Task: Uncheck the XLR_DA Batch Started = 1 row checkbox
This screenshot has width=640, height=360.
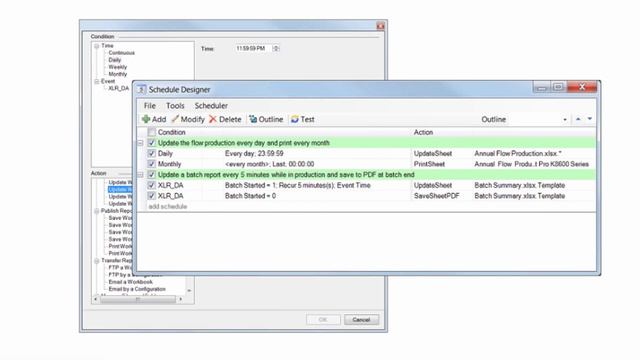Action: coord(151,185)
